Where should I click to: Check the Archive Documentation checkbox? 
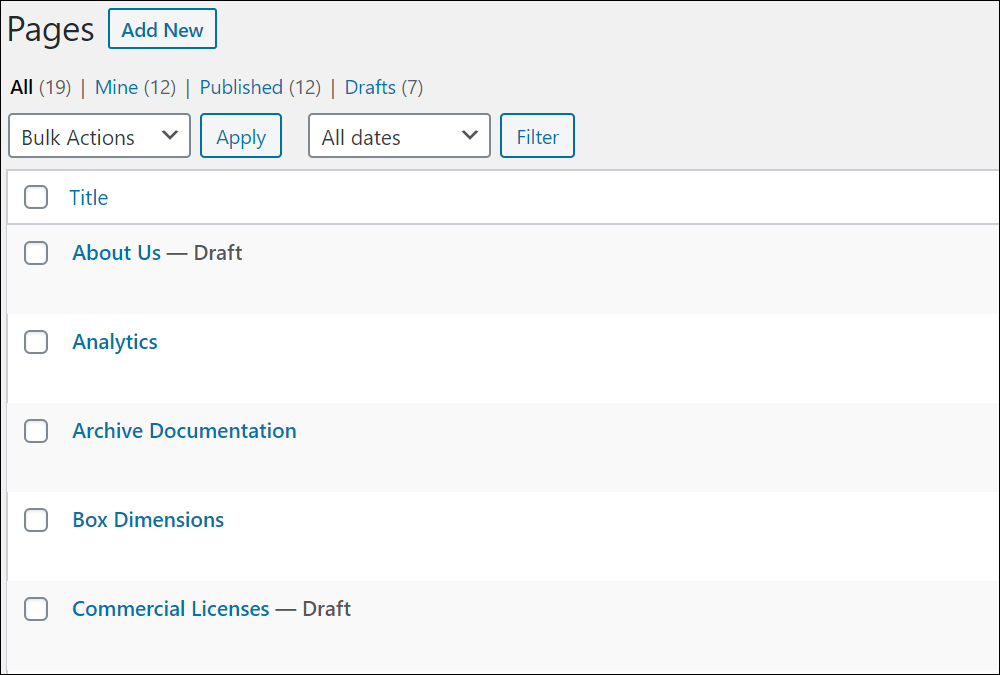pos(36,431)
